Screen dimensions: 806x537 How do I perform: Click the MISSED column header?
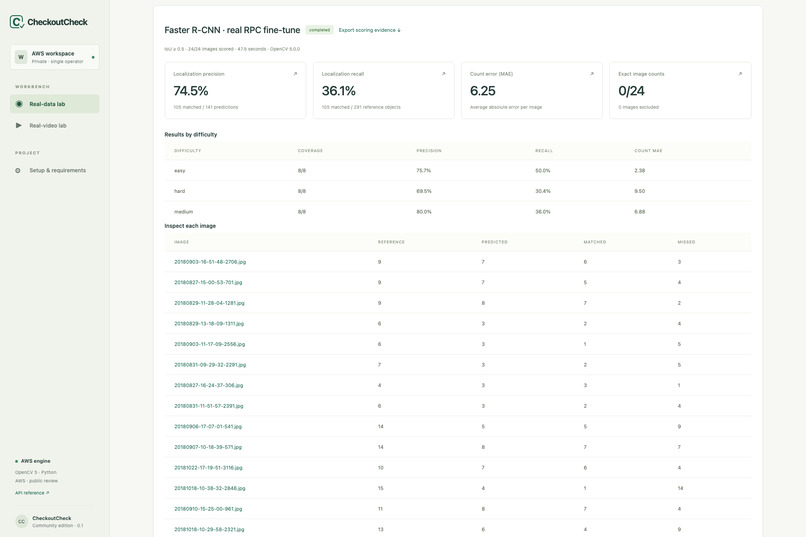(x=686, y=242)
